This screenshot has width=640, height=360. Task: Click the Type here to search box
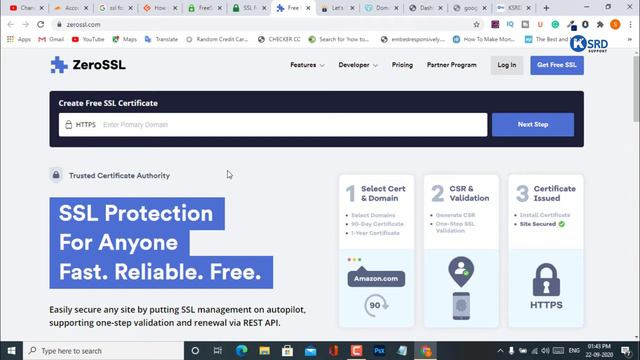point(103,351)
